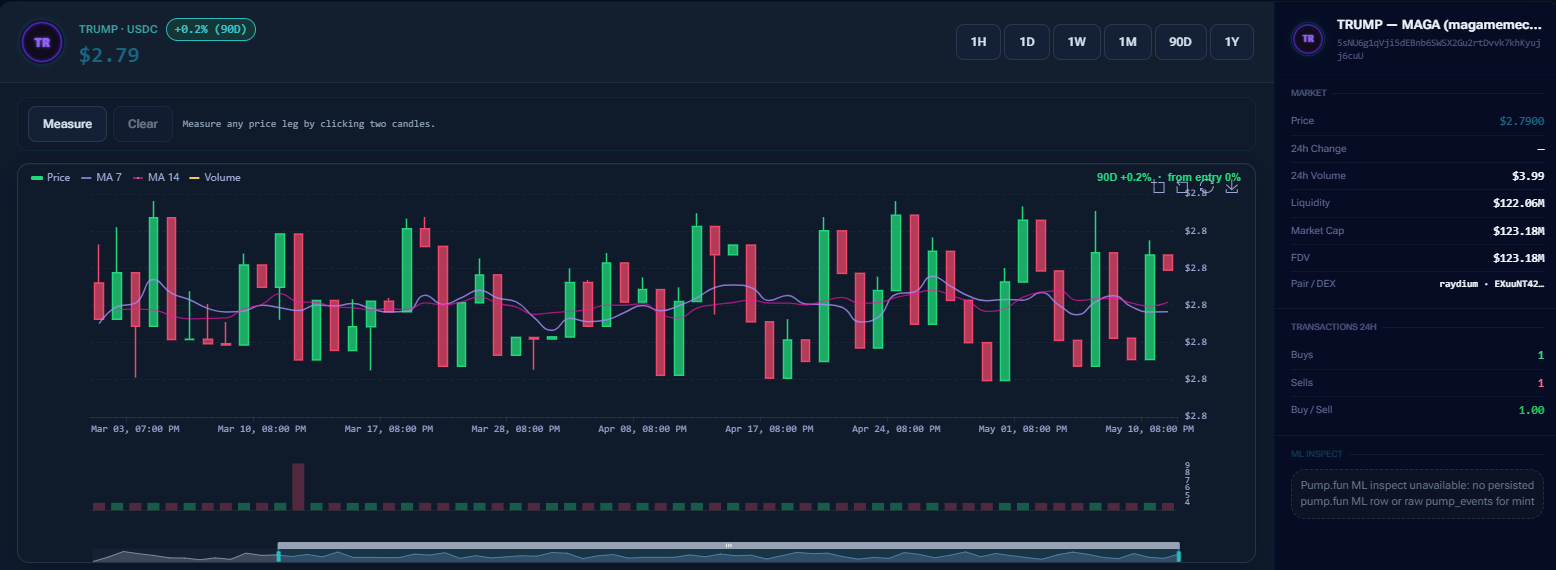Click the Measure button

pyautogui.click(x=68, y=124)
